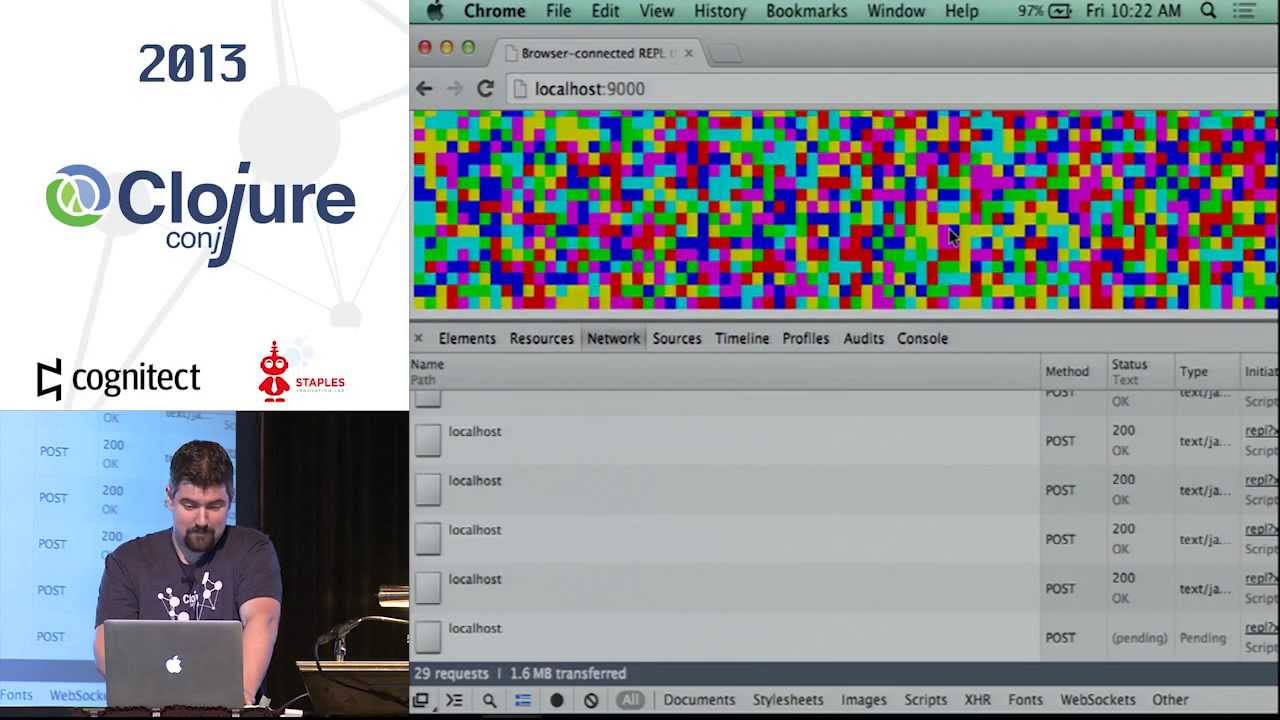This screenshot has height=720, width=1280.
Task: Filter requests by XHR
Action: tap(978, 700)
